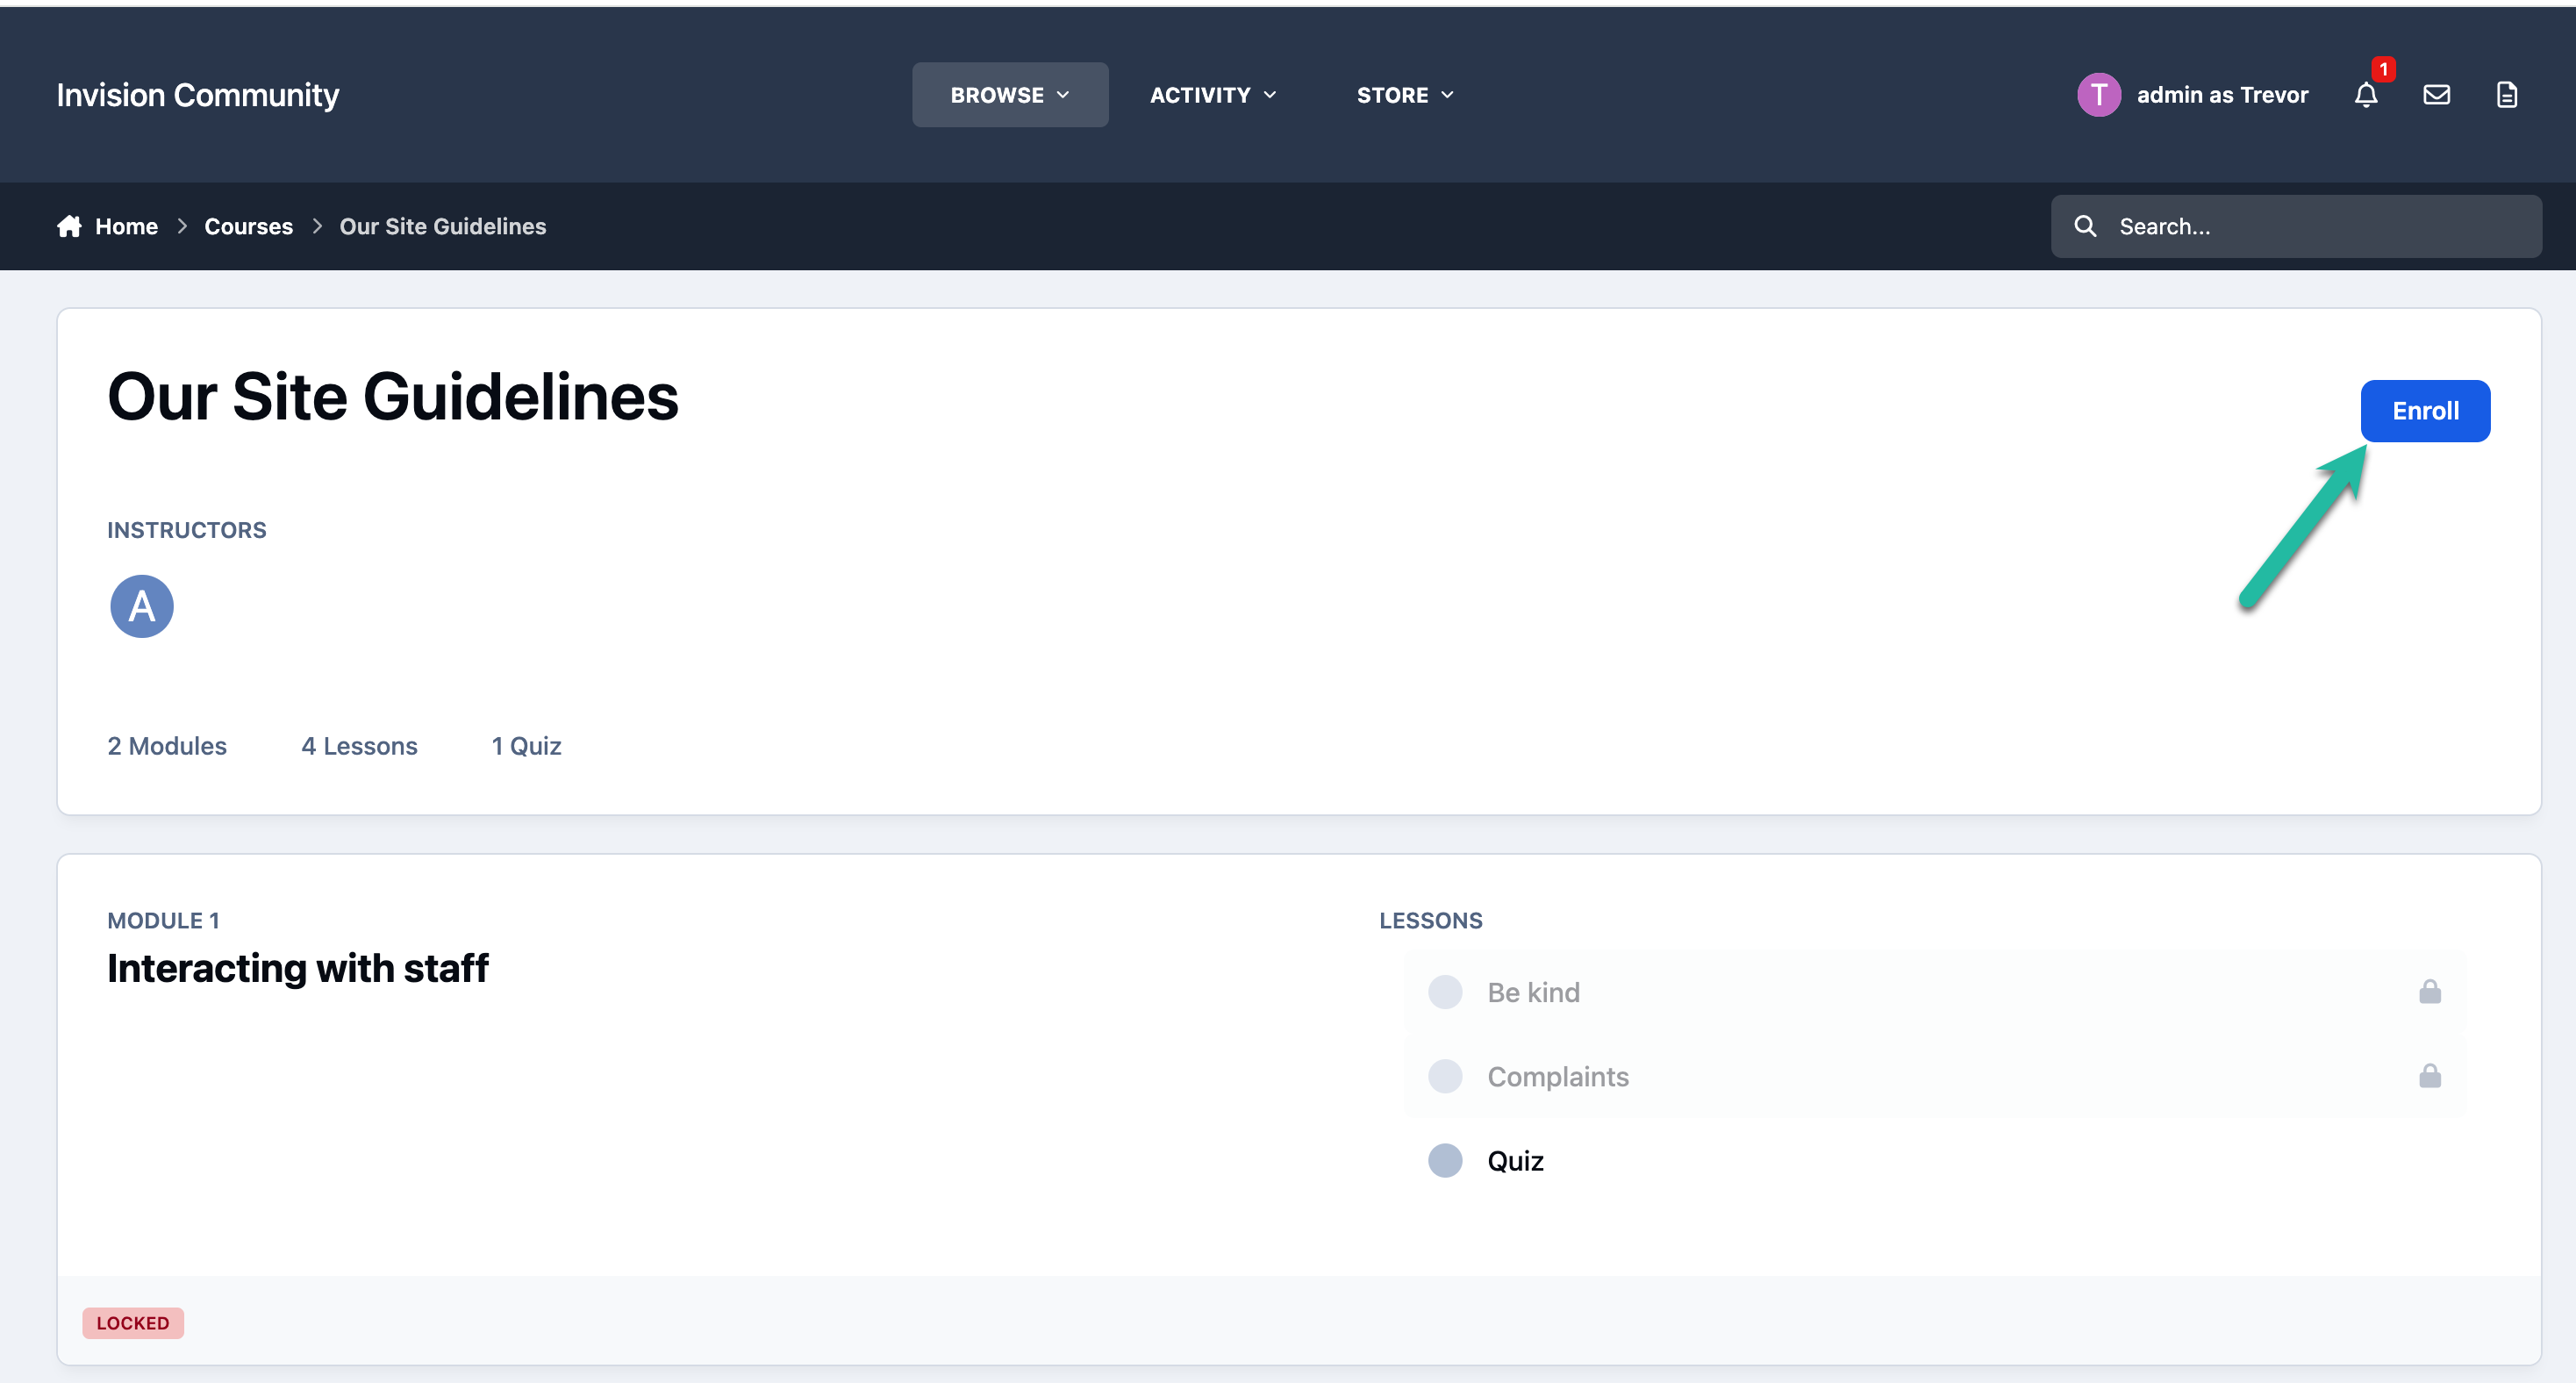2576x1383 pixels.
Task: Open the Invision Community site title
Action: tap(198, 95)
